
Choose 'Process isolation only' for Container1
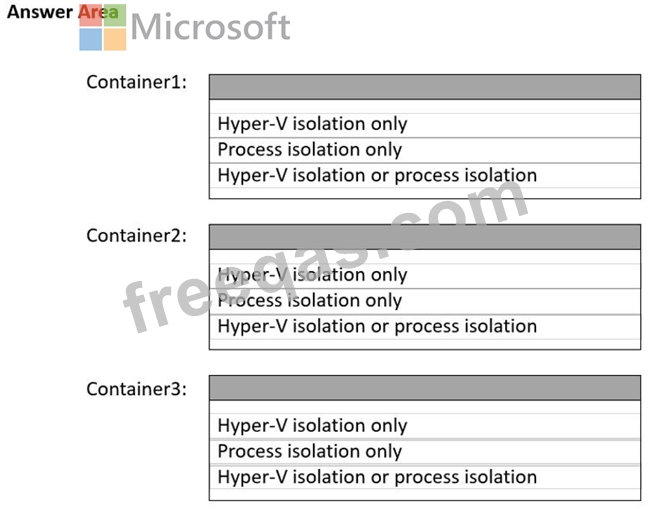click(x=309, y=150)
